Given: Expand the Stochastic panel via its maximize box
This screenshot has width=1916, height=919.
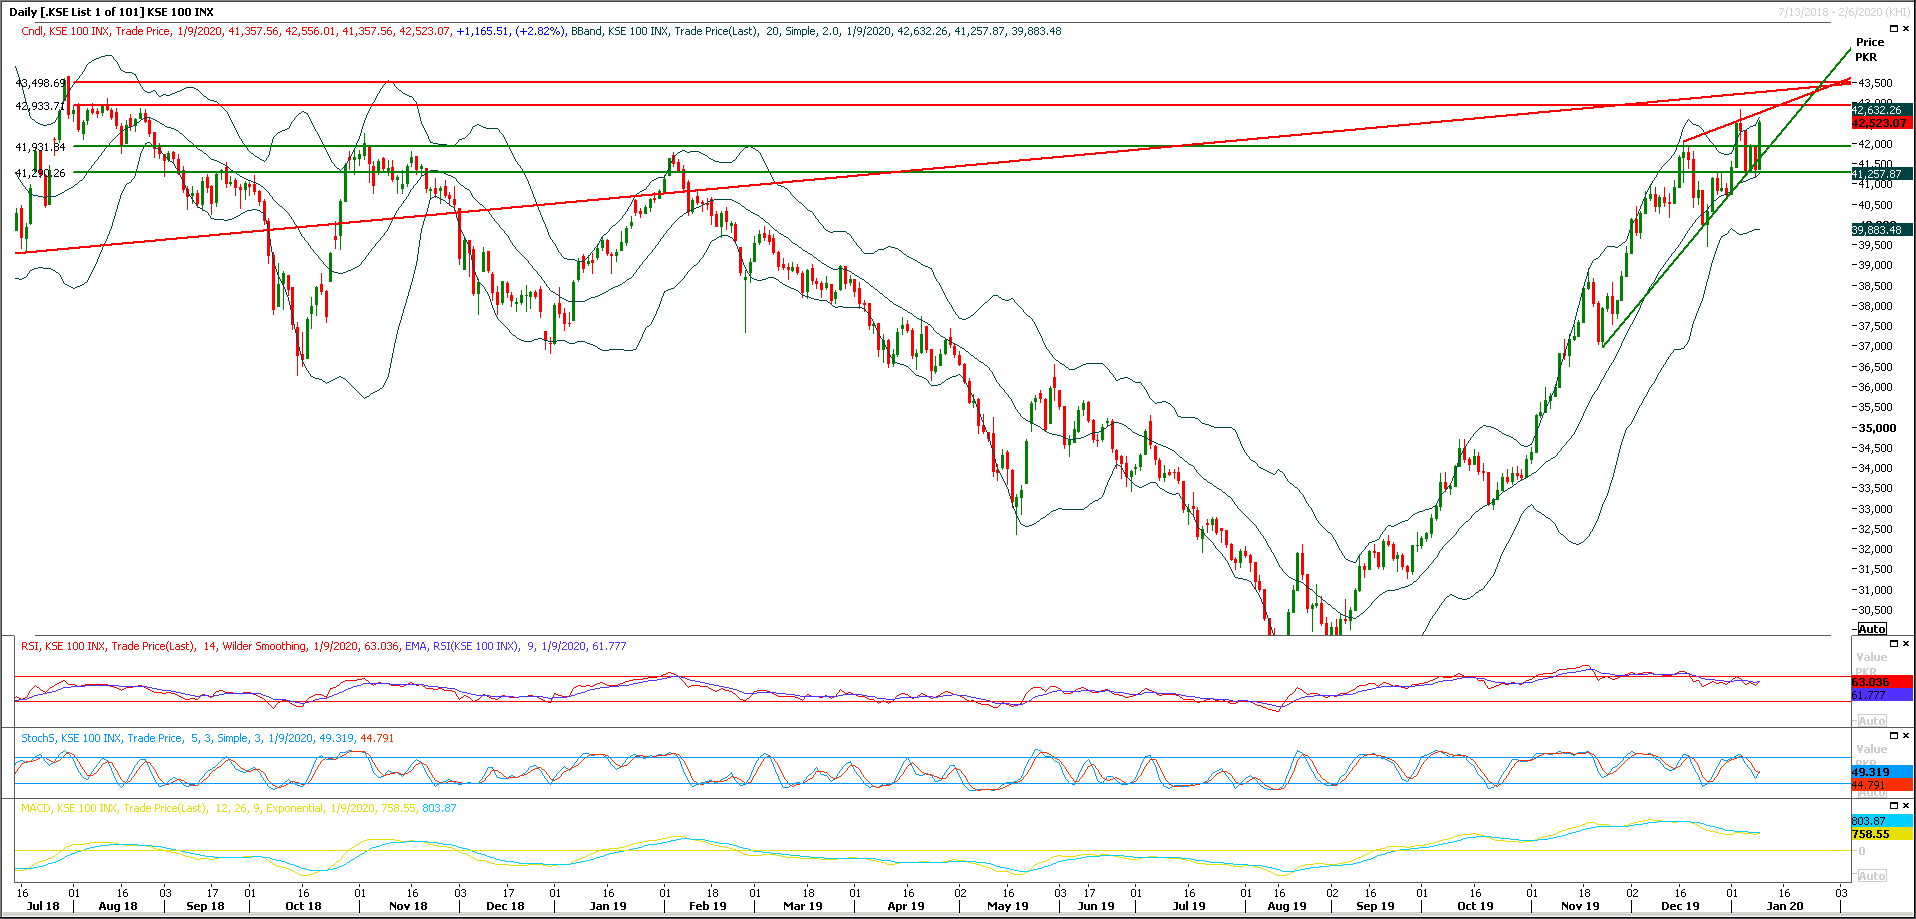Looking at the screenshot, I should click(x=1894, y=735).
